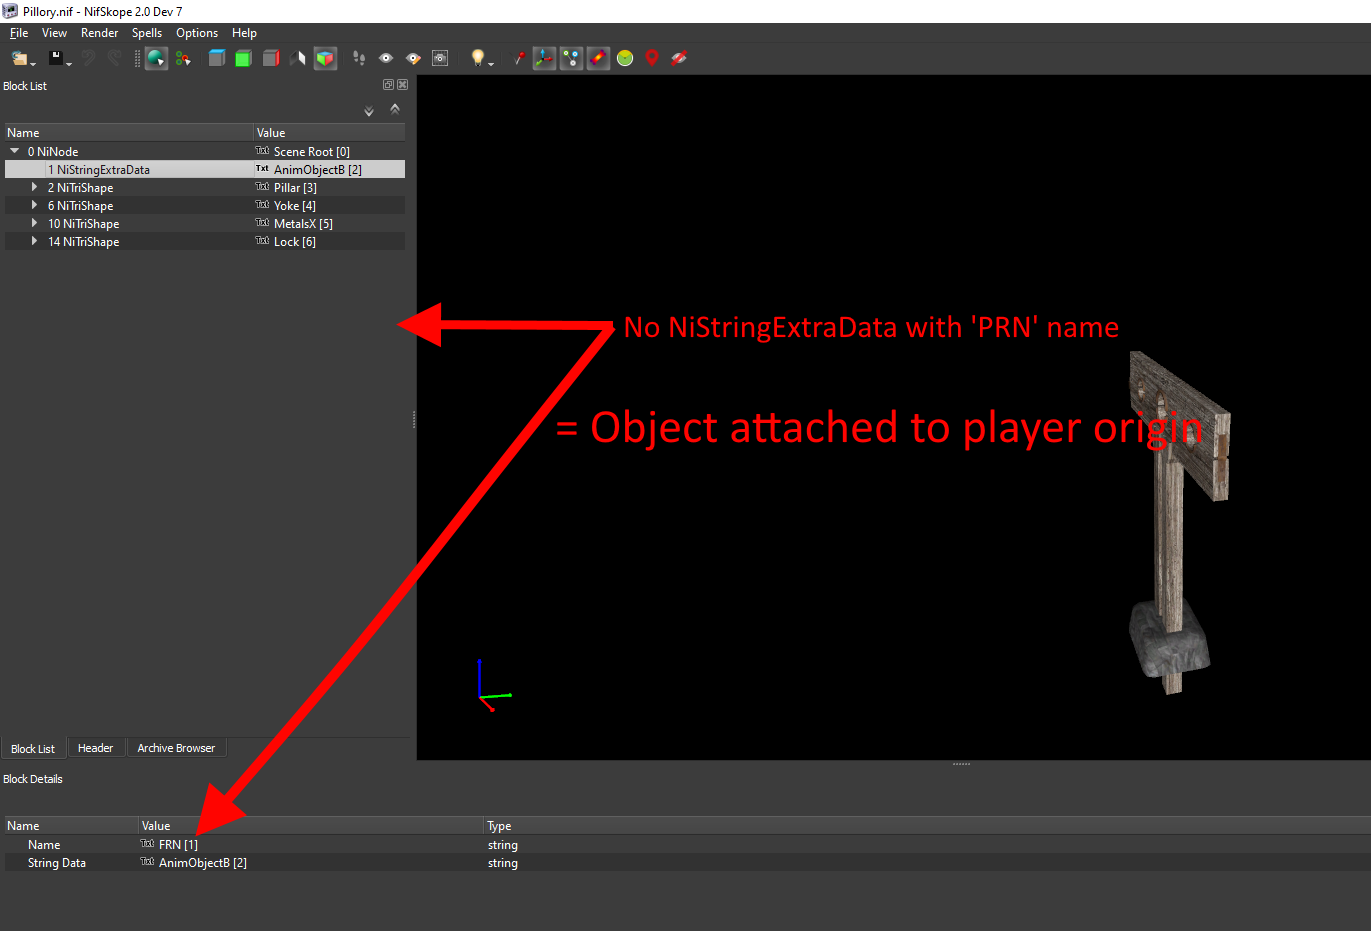Expand the 10 NiTriShape MetalsX row
This screenshot has height=931, width=1371.
point(34,223)
